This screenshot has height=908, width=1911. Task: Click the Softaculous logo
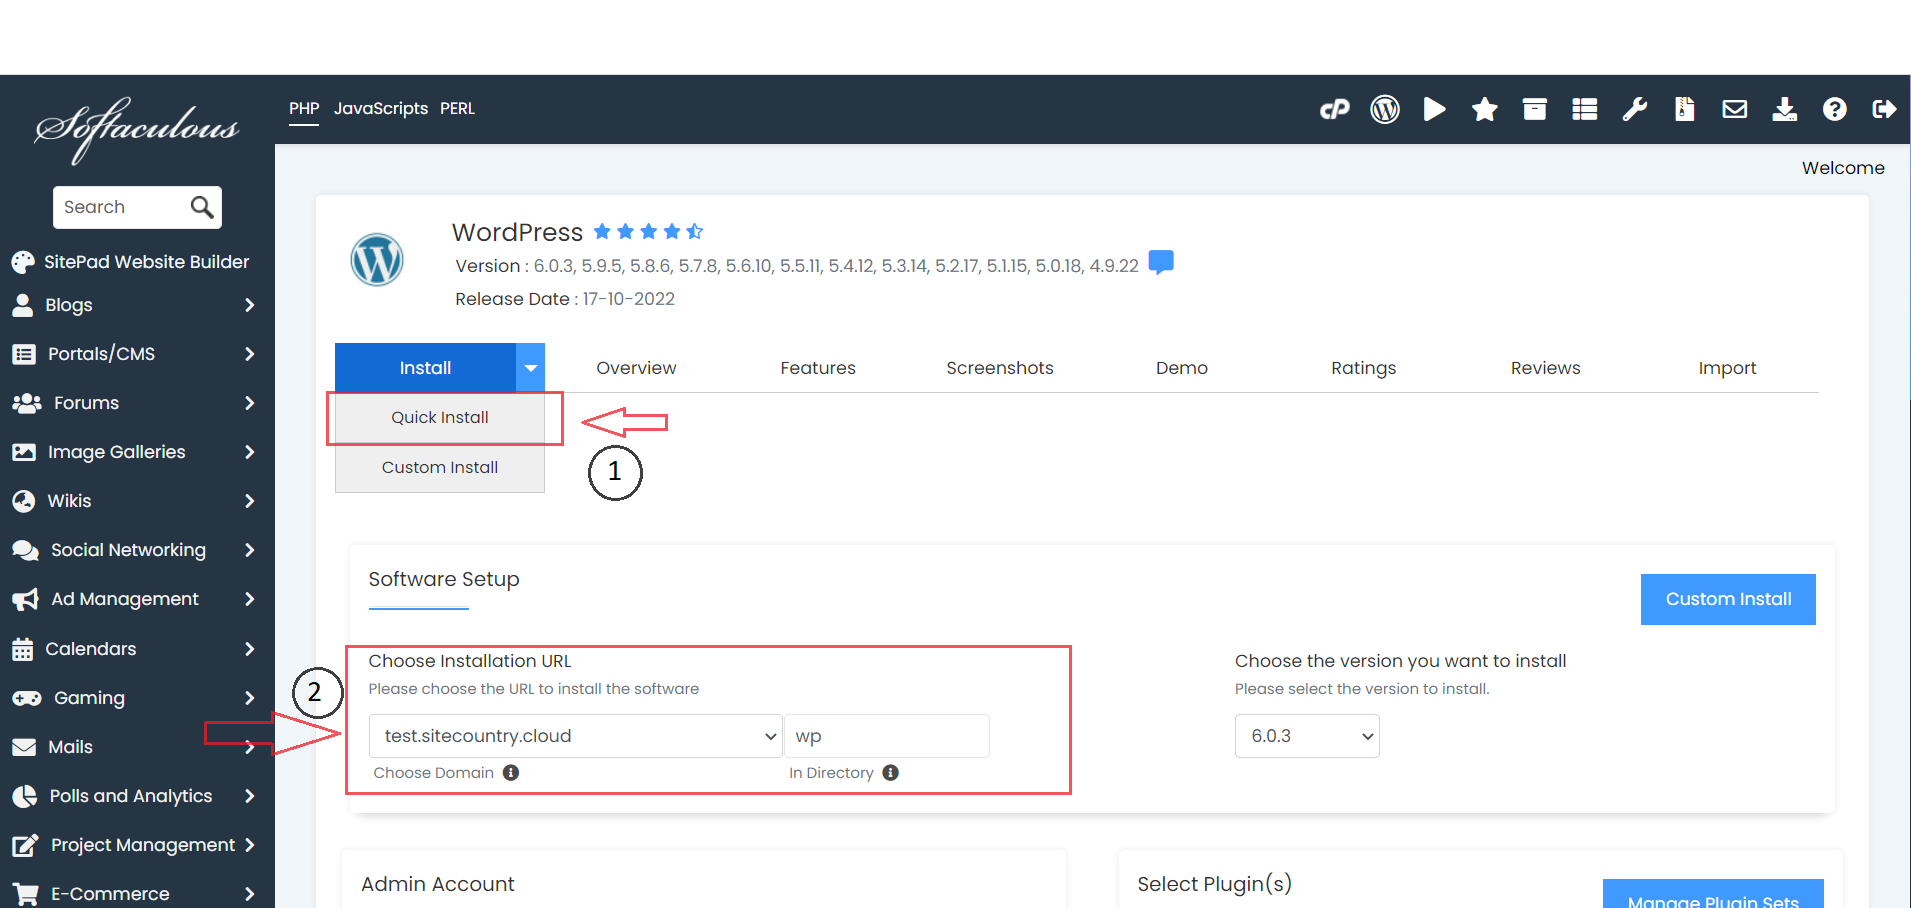click(x=137, y=130)
